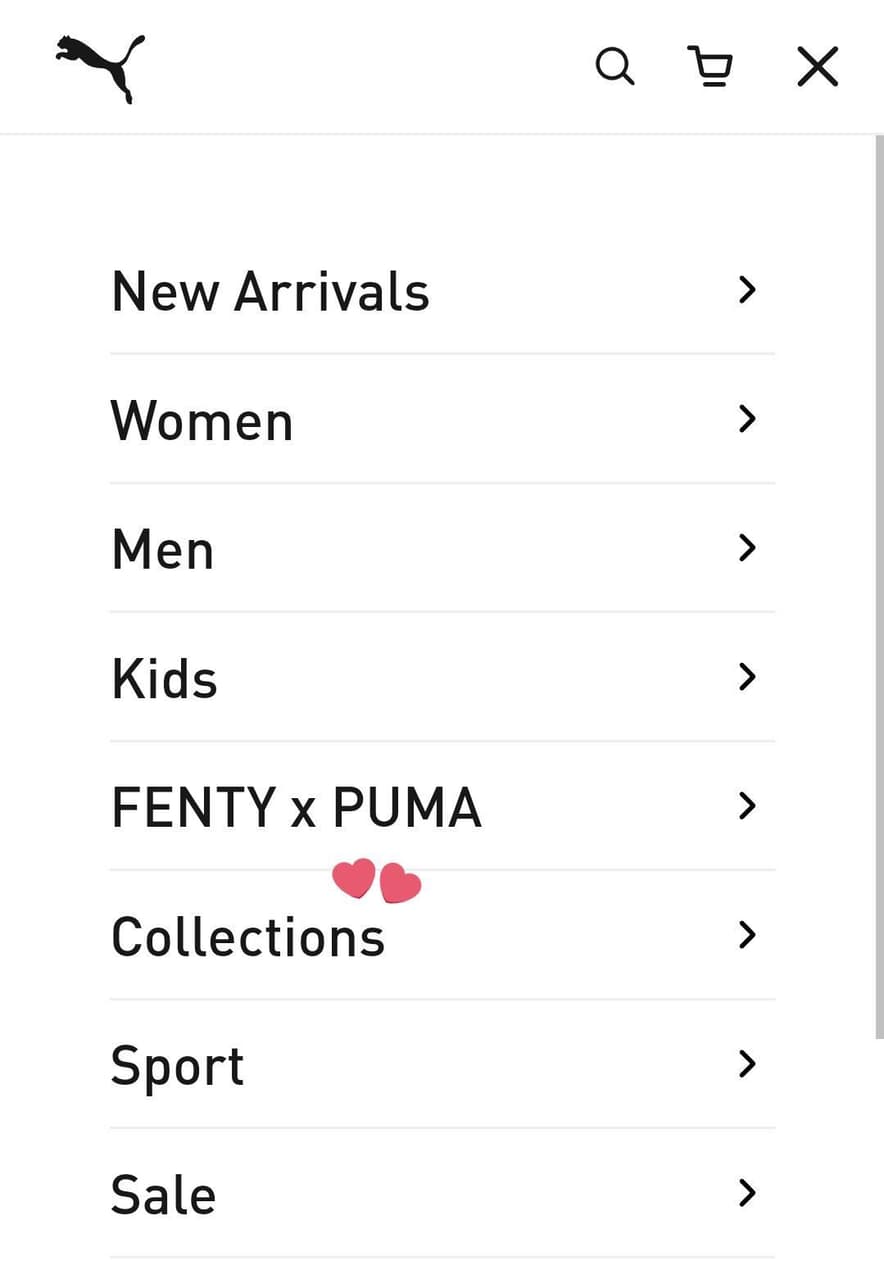Expand the Sale category chevron

746,1192
